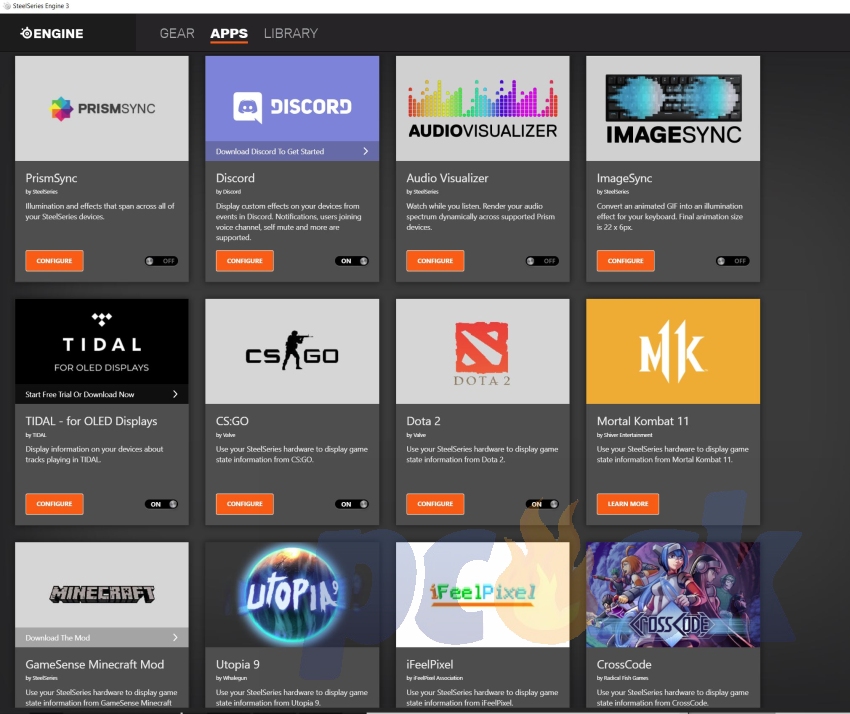This screenshot has height=714, width=850.
Task: Configure the PrismSync app
Action: pyautogui.click(x=54, y=261)
